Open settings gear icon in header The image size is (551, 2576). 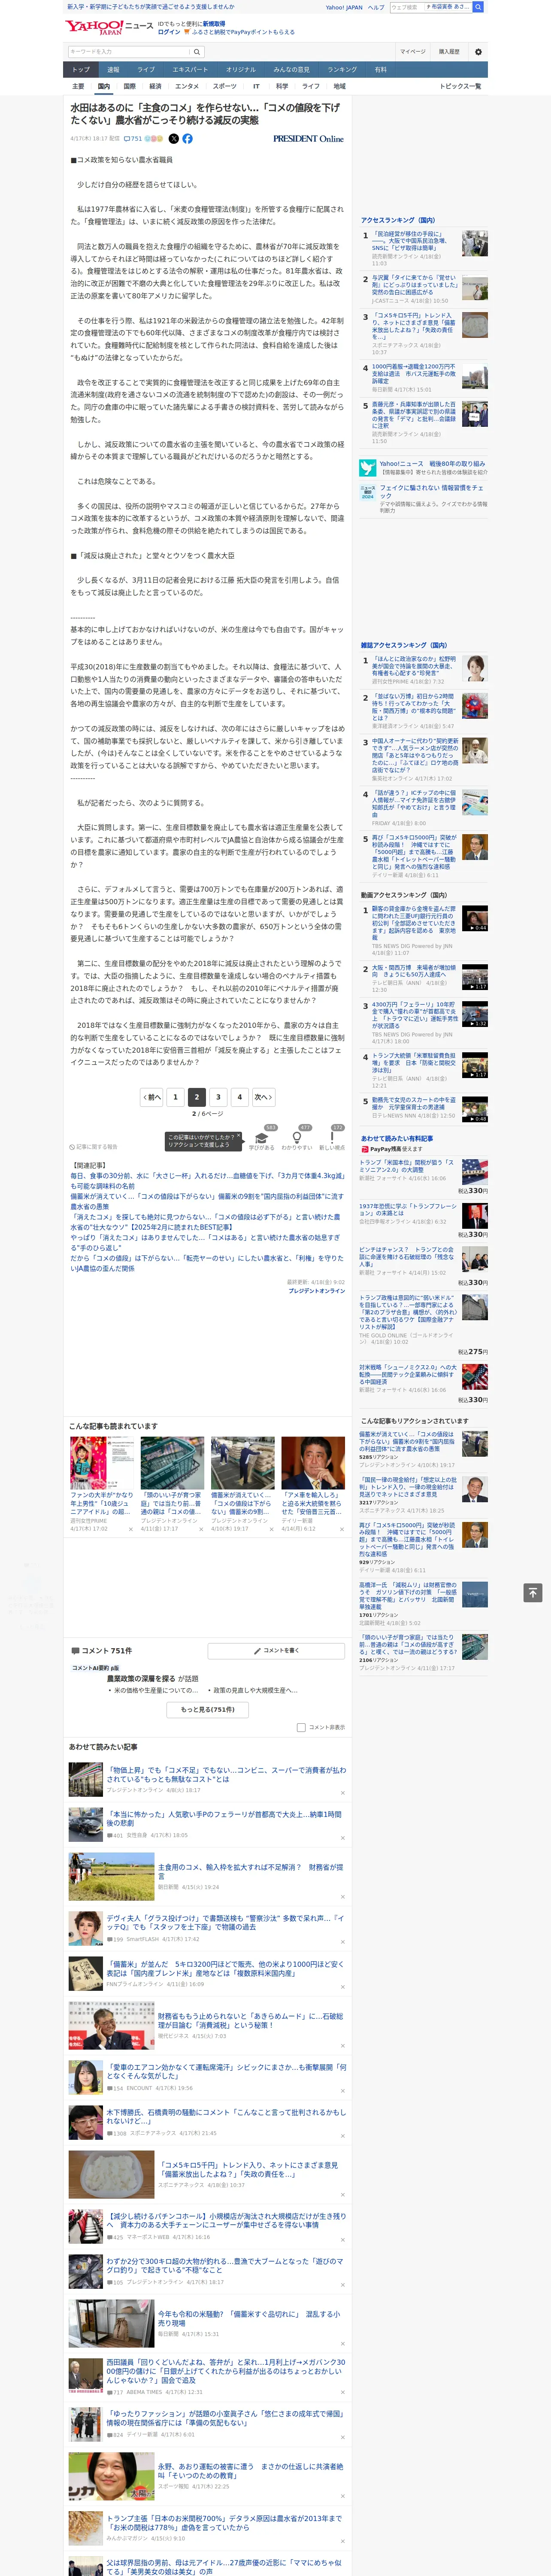[x=478, y=51]
